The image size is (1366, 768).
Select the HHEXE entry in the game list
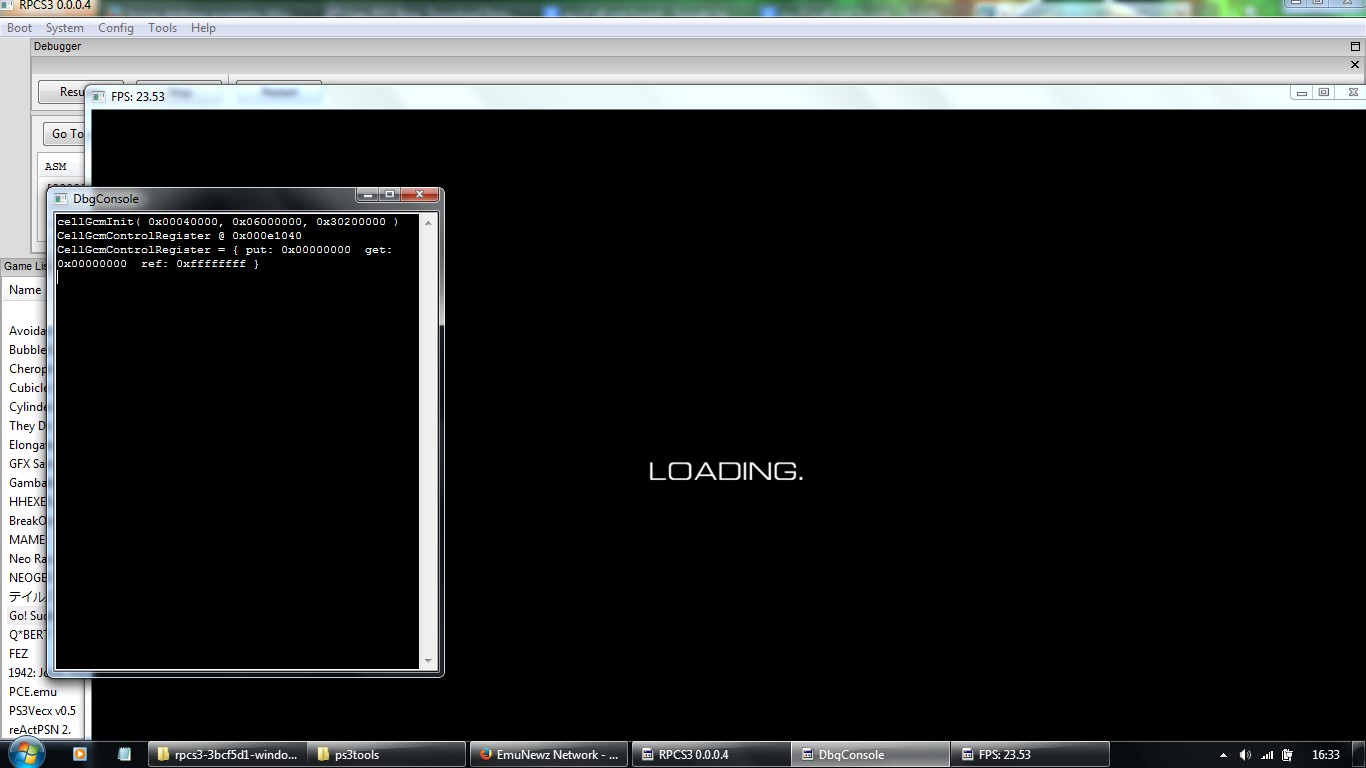click(x=27, y=502)
